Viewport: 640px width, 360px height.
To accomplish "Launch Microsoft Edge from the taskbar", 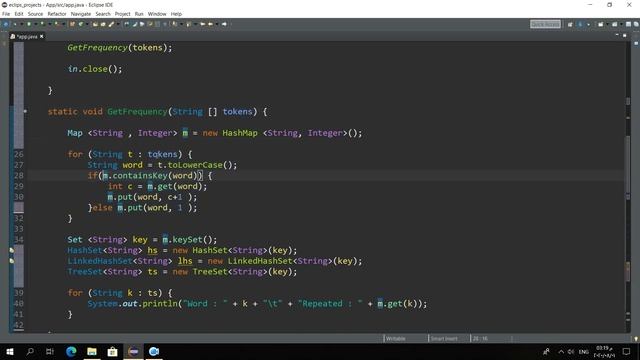I will click(71, 351).
